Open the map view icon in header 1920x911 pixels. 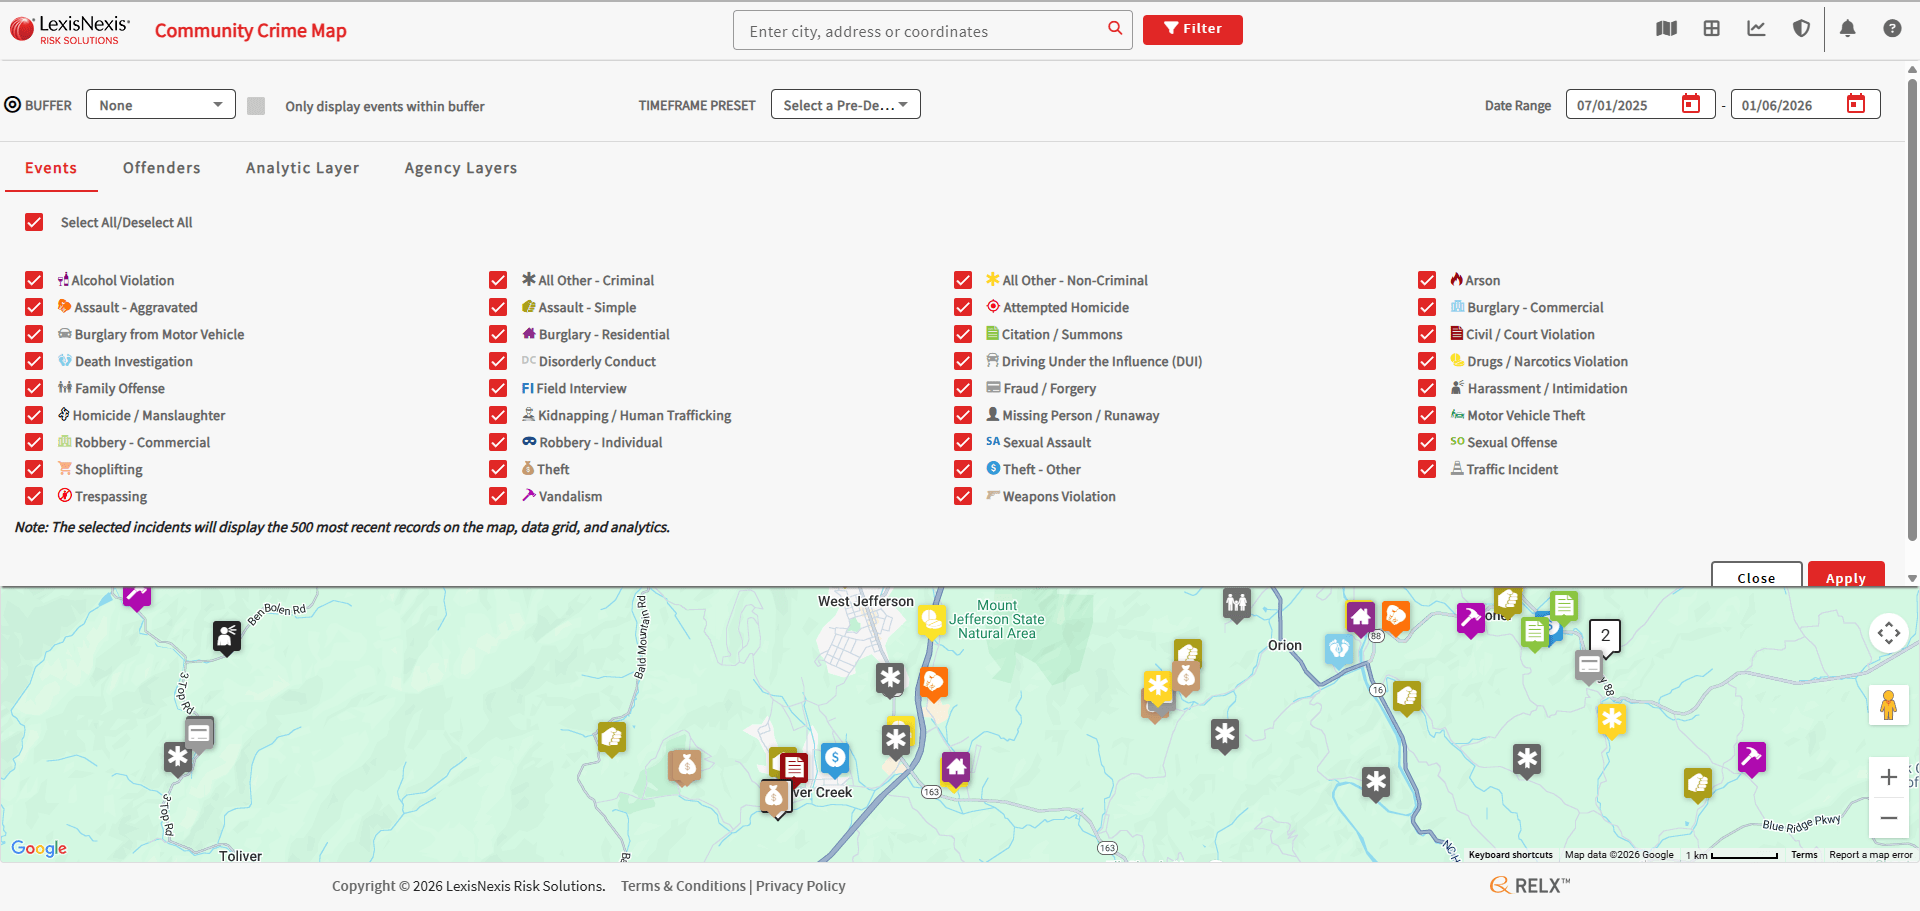point(1666,29)
